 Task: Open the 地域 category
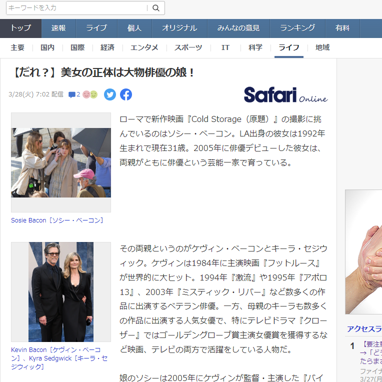click(x=322, y=48)
